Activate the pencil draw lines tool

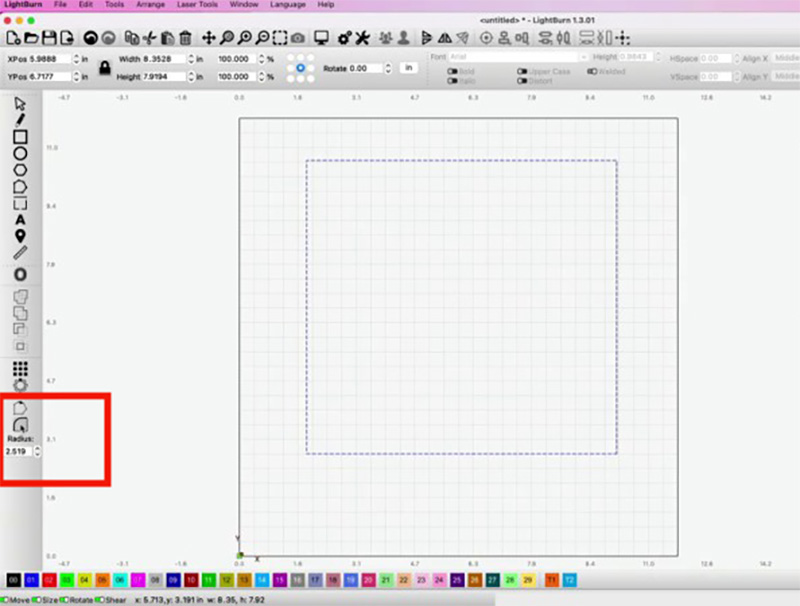tap(19, 119)
